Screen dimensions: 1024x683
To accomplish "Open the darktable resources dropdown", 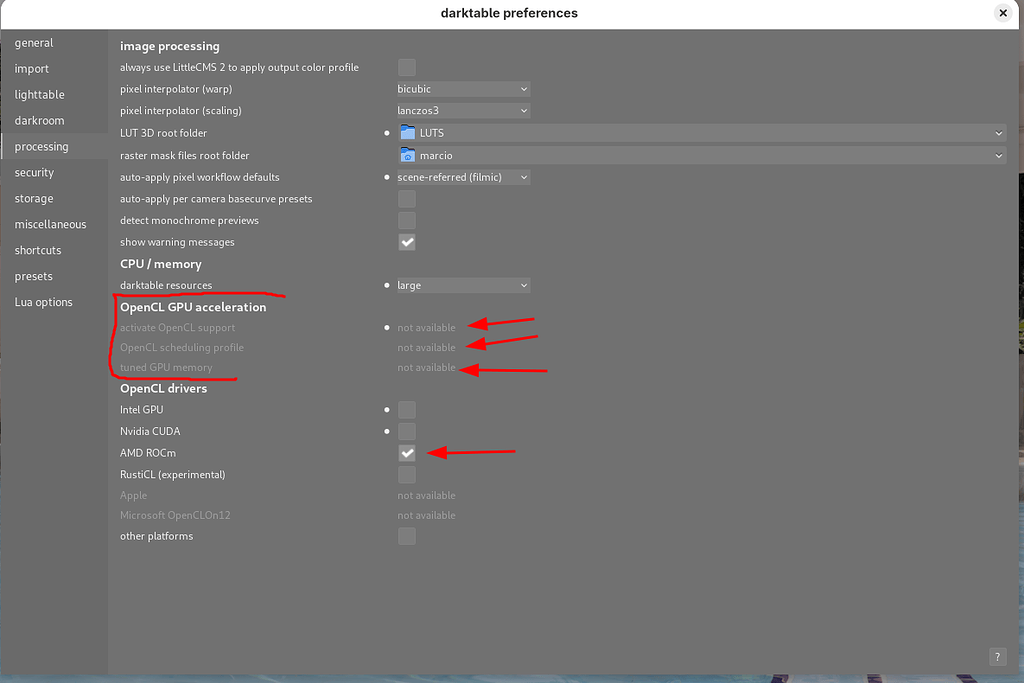I will pos(463,285).
